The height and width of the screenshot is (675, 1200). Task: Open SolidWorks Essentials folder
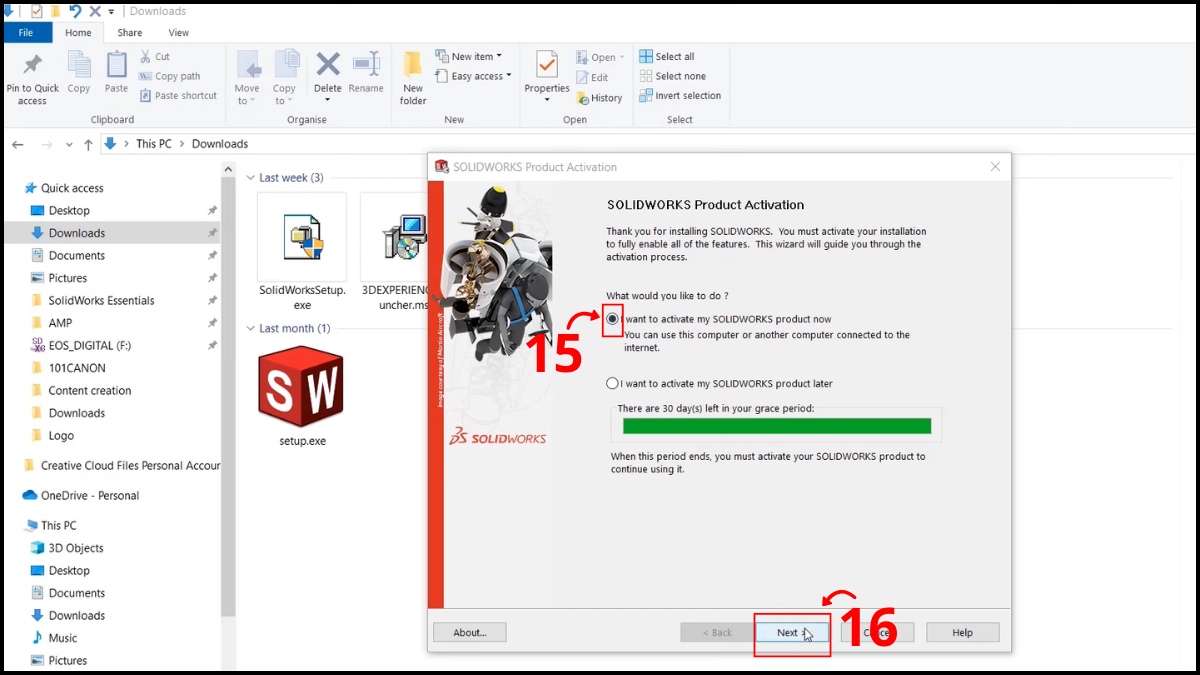101,301
